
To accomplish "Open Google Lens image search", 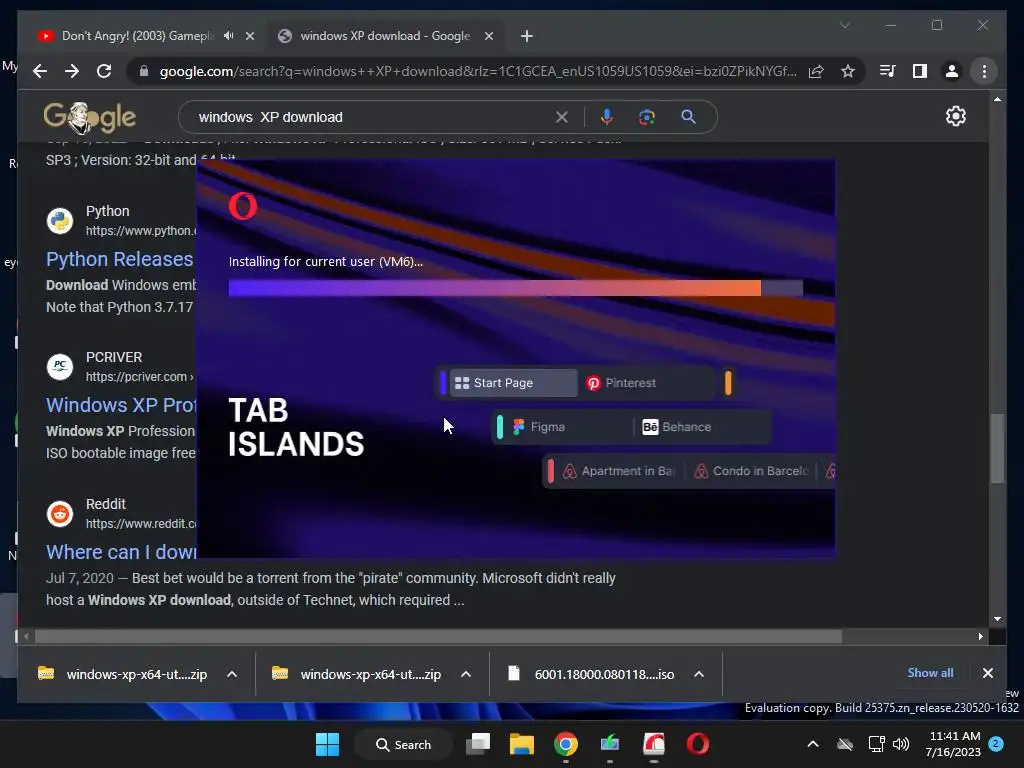I will (x=647, y=117).
